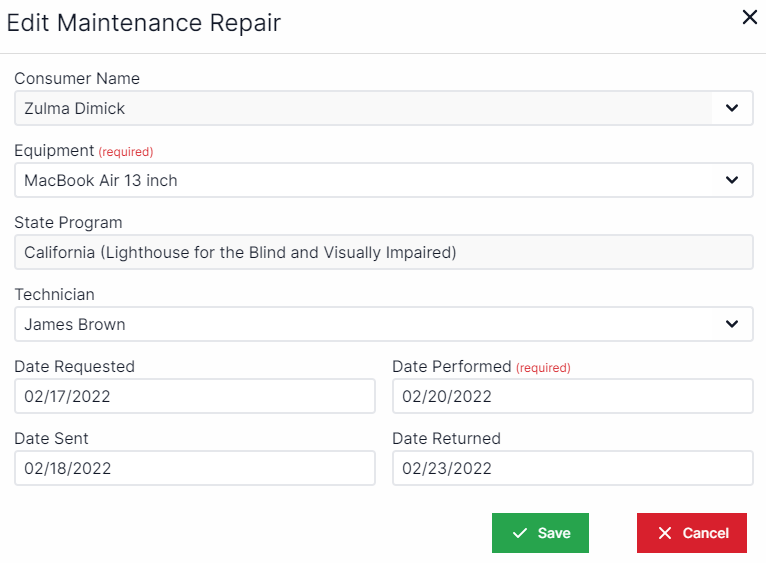
Task: Expand the Technician dropdown arrow
Action: coord(732,324)
